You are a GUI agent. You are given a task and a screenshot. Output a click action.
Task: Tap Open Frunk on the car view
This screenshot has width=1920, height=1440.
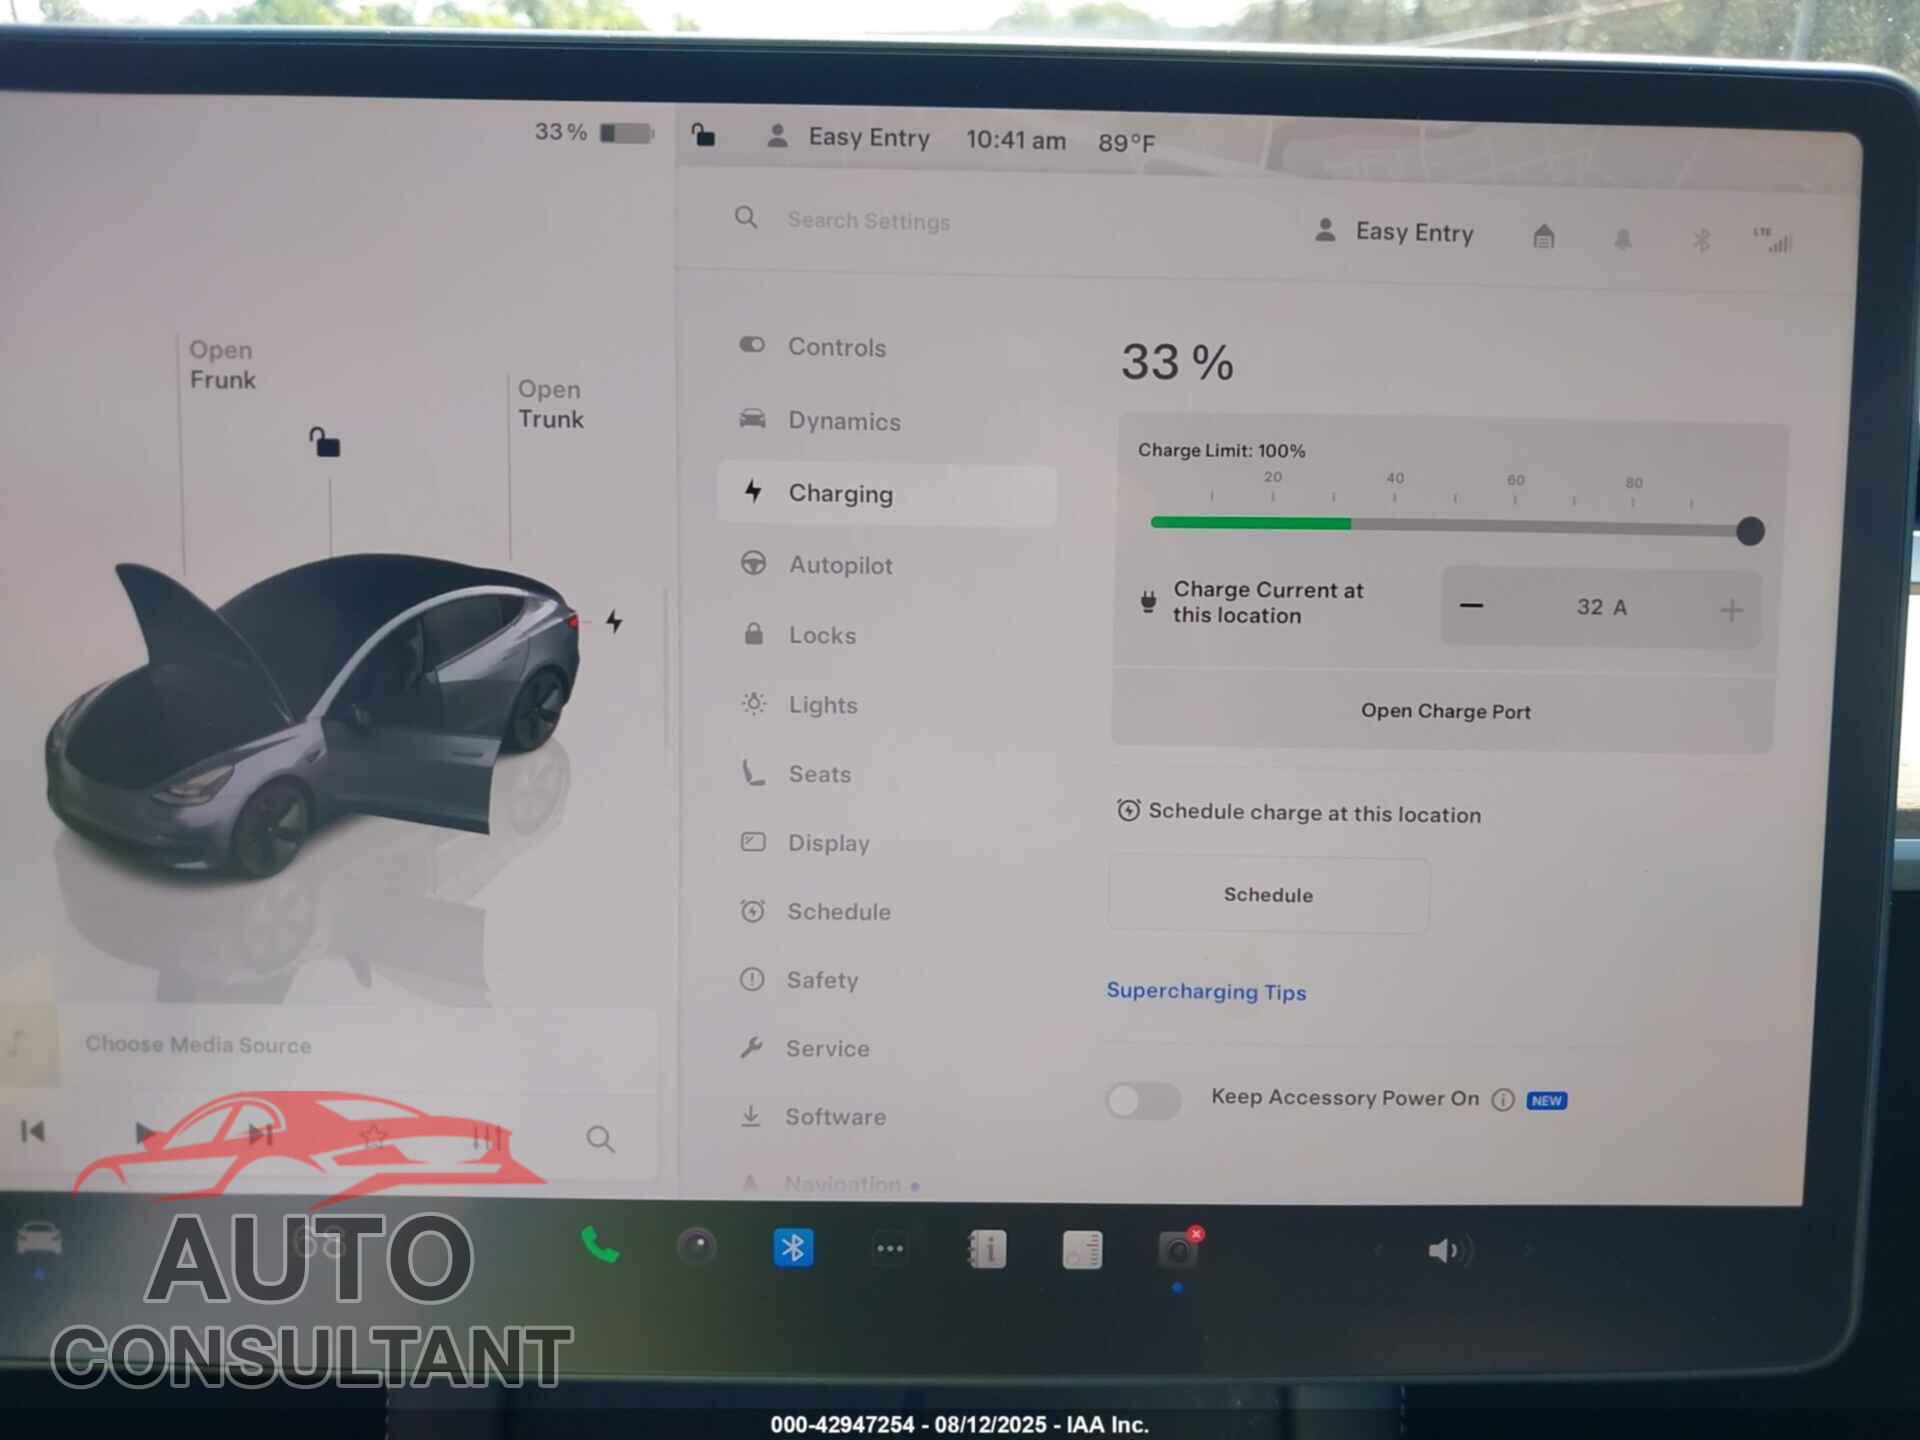click(x=222, y=365)
